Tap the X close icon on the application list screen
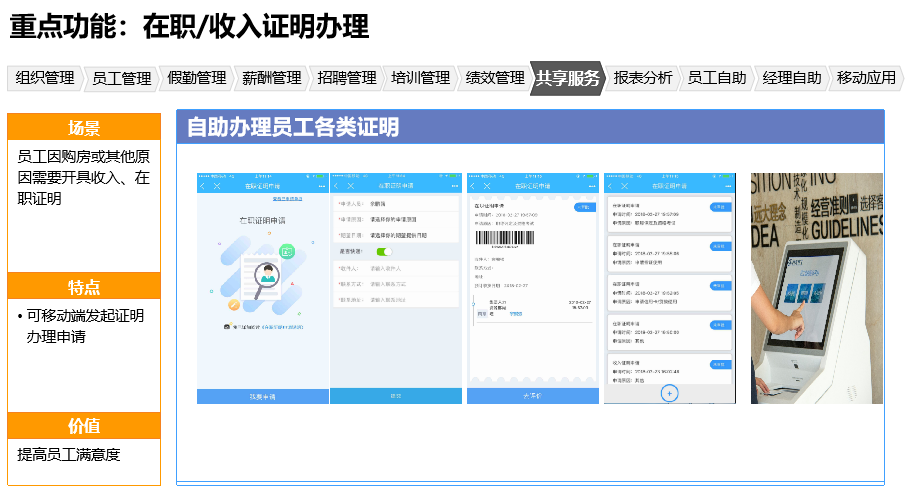This screenshot has width=905, height=486. tap(624, 186)
